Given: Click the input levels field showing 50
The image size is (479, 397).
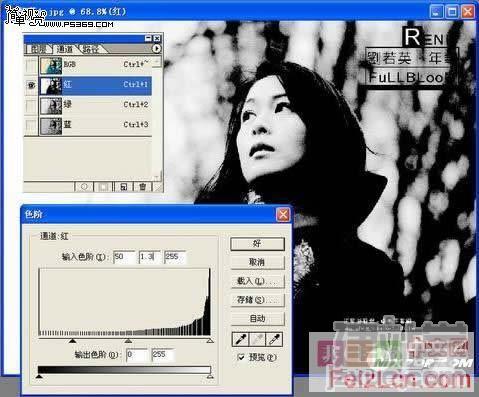Looking at the screenshot, I should point(124,257).
